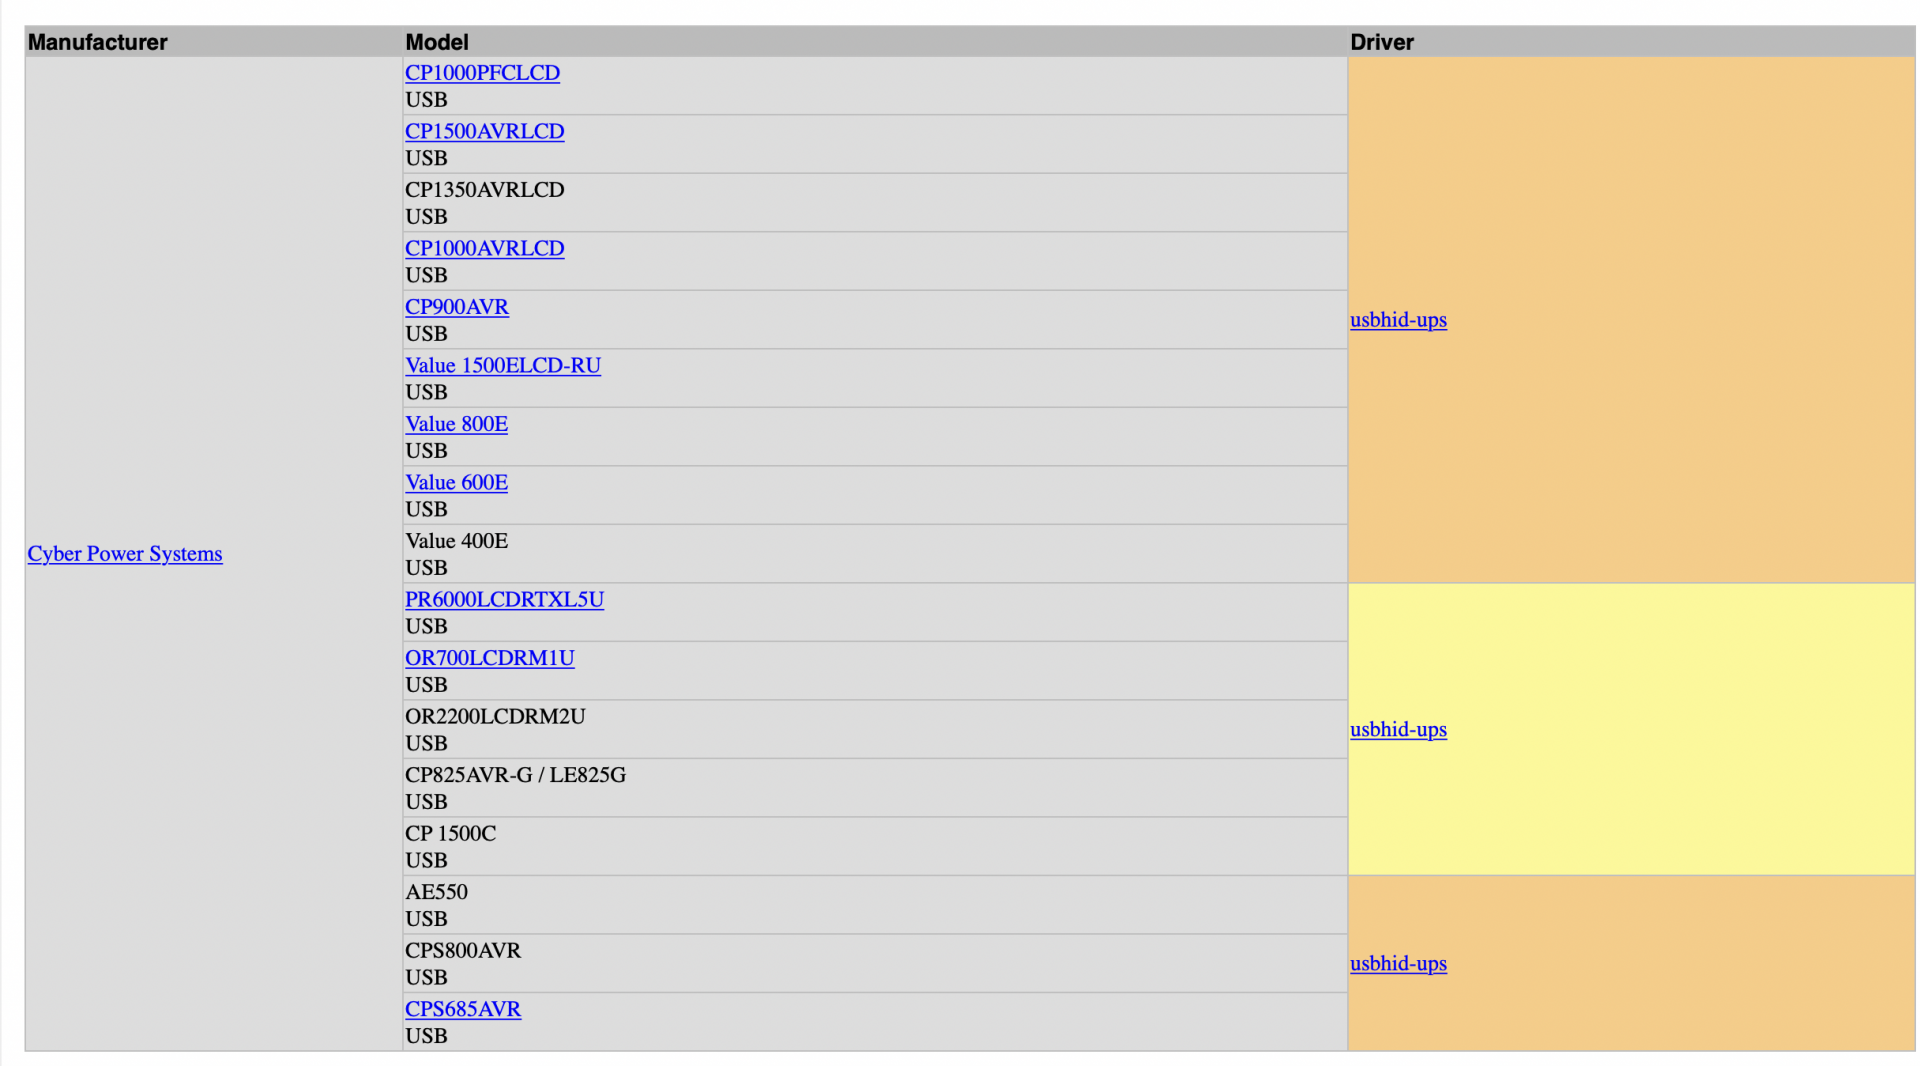
Task: Click USB text under OR2200LCDRM2U
Action: 426,743
